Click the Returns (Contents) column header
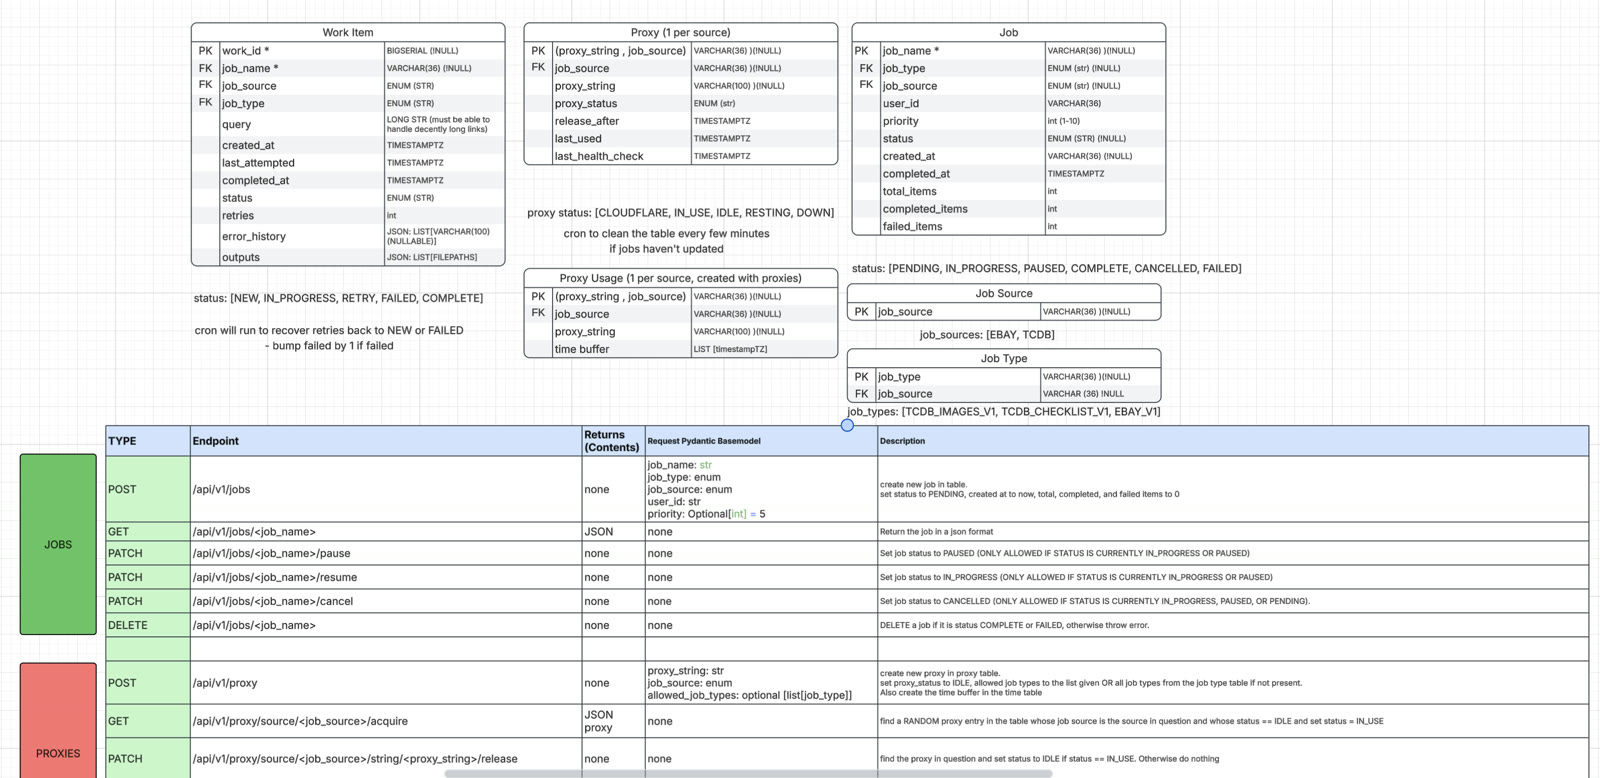Screen dimensions: 1600x778 point(613,441)
